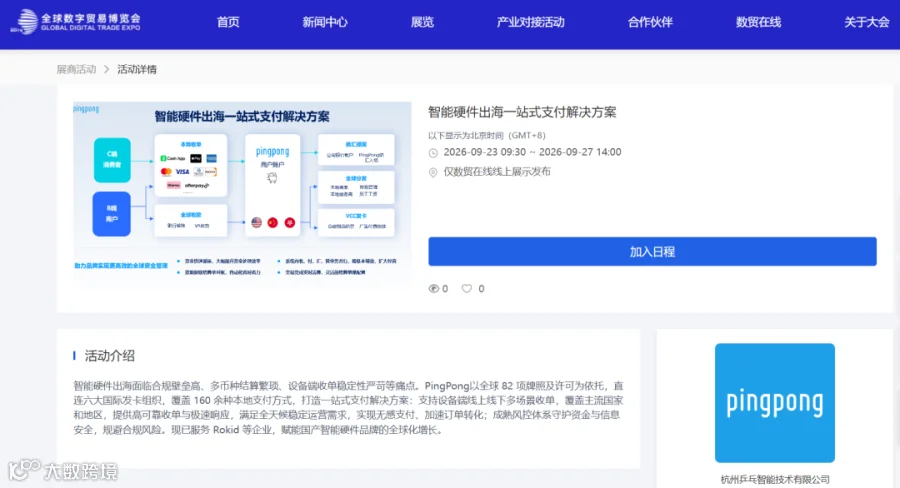This screenshot has height=488, width=900.
Task: Click the clock icon beside event date
Action: (433, 153)
